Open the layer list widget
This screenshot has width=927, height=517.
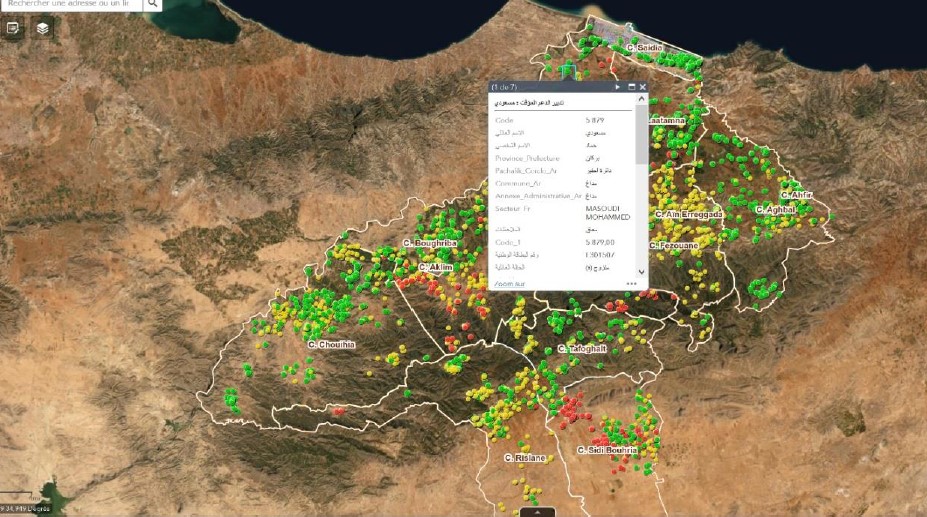click(x=42, y=28)
